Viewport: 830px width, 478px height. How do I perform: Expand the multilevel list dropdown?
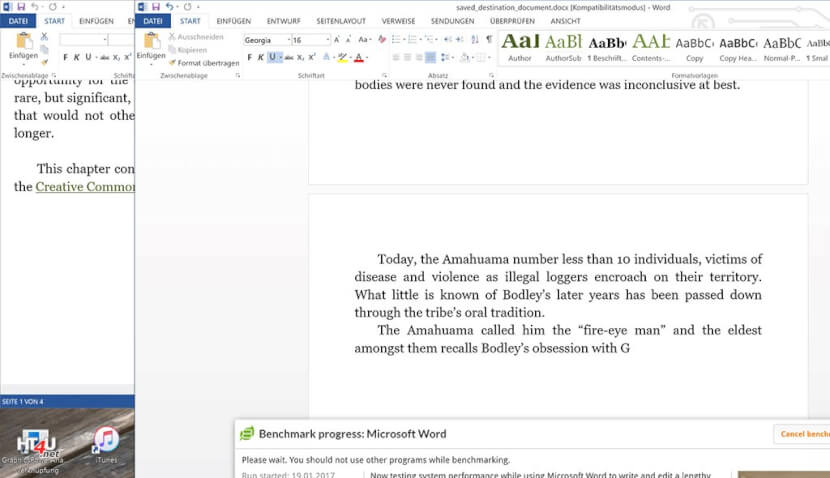[x=436, y=40]
